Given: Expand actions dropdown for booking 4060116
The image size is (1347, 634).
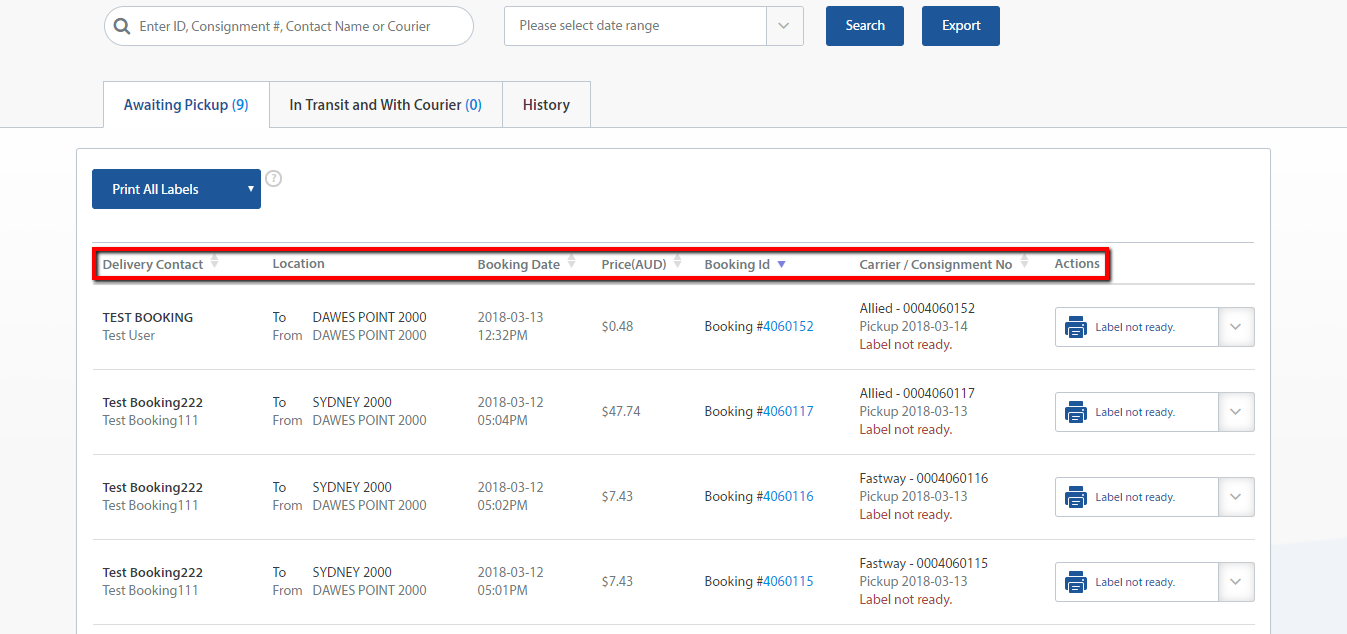Looking at the screenshot, I should [1236, 497].
